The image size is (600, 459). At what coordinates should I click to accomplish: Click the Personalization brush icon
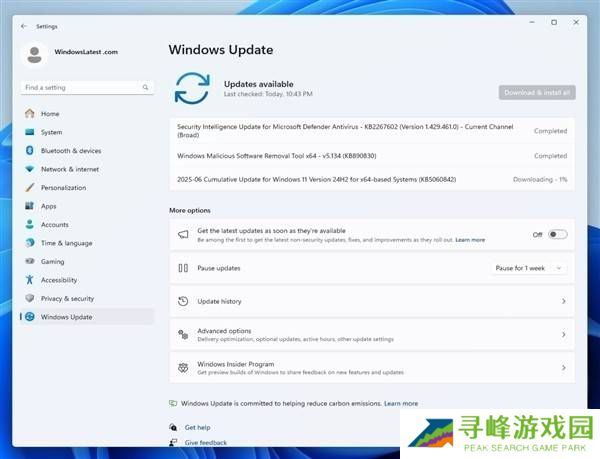pyautogui.click(x=30, y=187)
